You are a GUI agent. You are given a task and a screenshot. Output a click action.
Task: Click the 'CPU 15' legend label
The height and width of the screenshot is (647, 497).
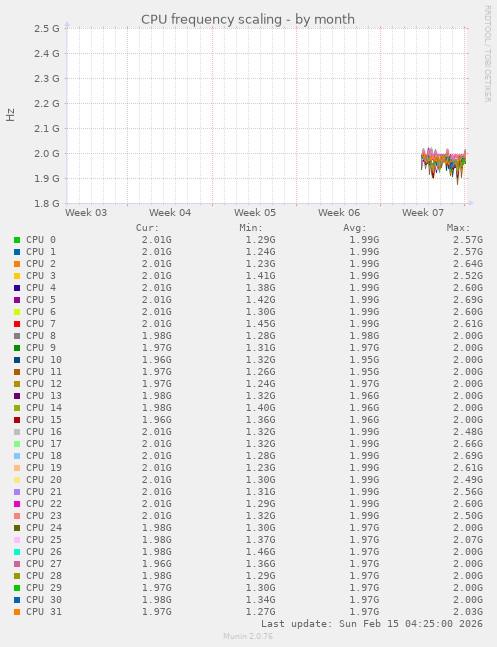point(44,420)
